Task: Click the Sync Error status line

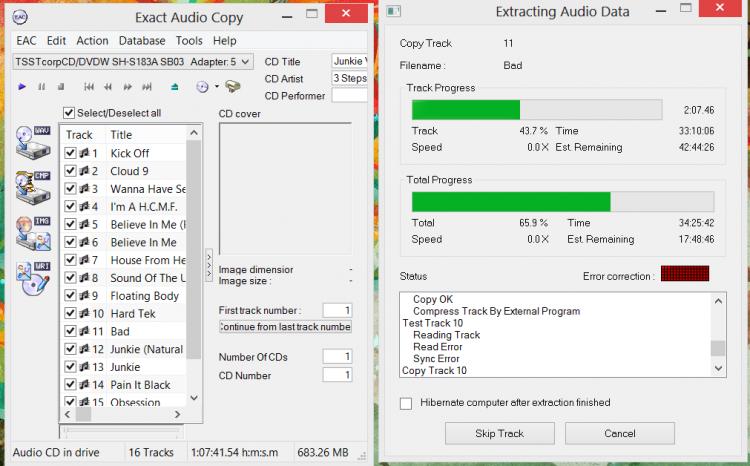Action: [436, 359]
